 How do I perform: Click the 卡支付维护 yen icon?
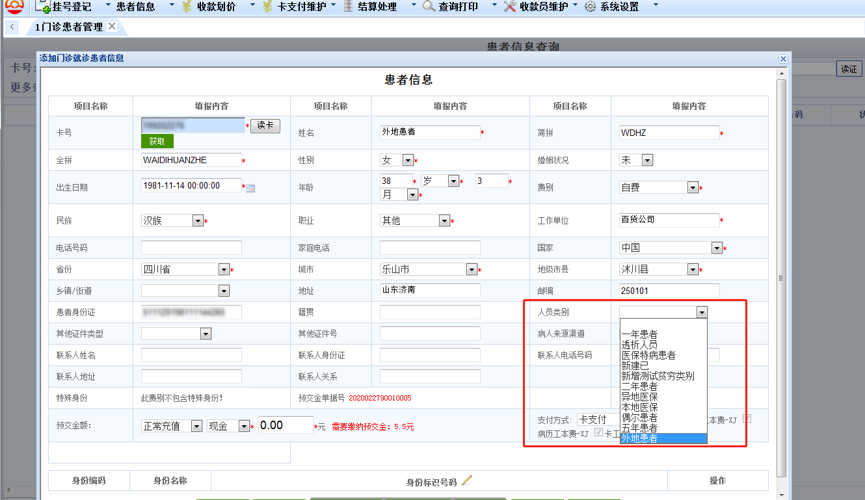(268, 6)
